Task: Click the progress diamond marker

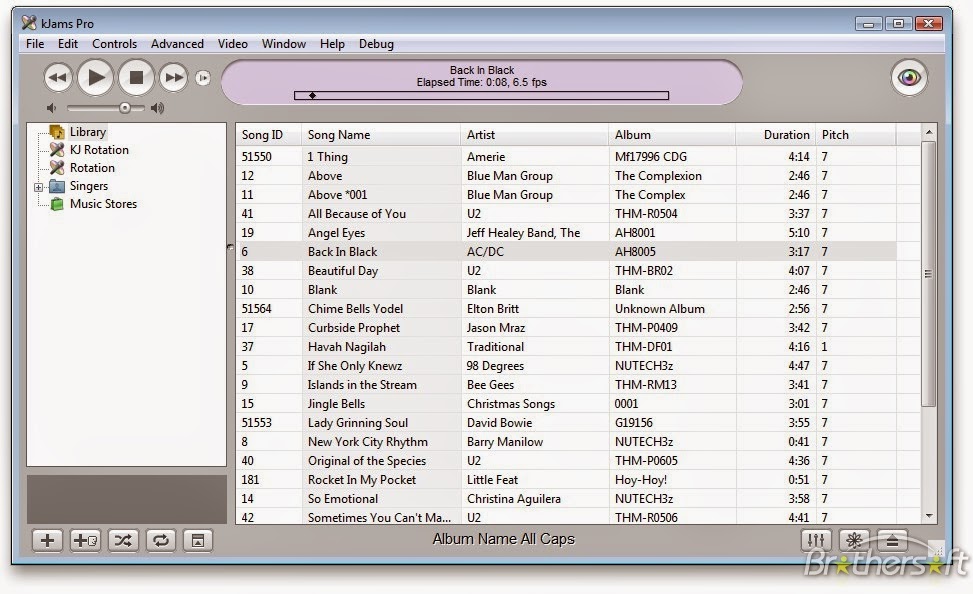Action: [x=313, y=96]
